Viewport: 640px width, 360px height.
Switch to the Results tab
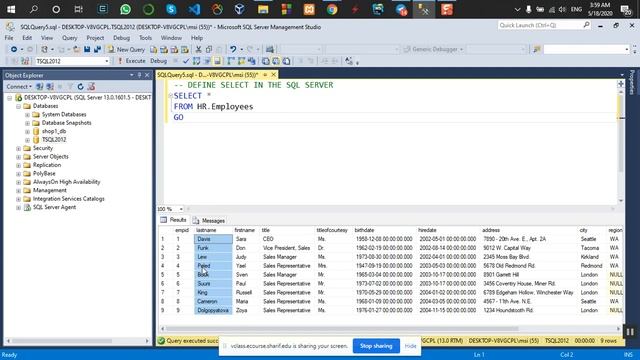point(174,220)
